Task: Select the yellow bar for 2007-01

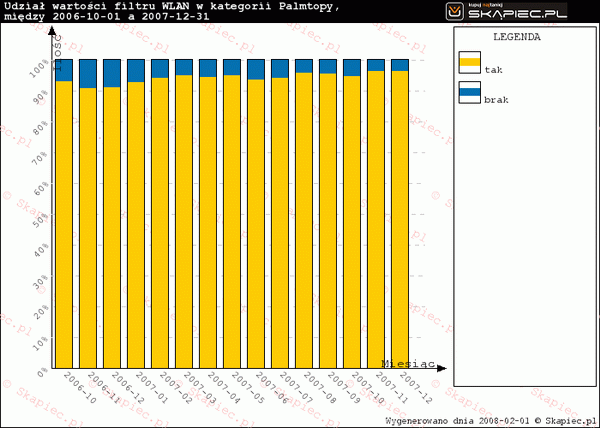Action: pos(136,225)
